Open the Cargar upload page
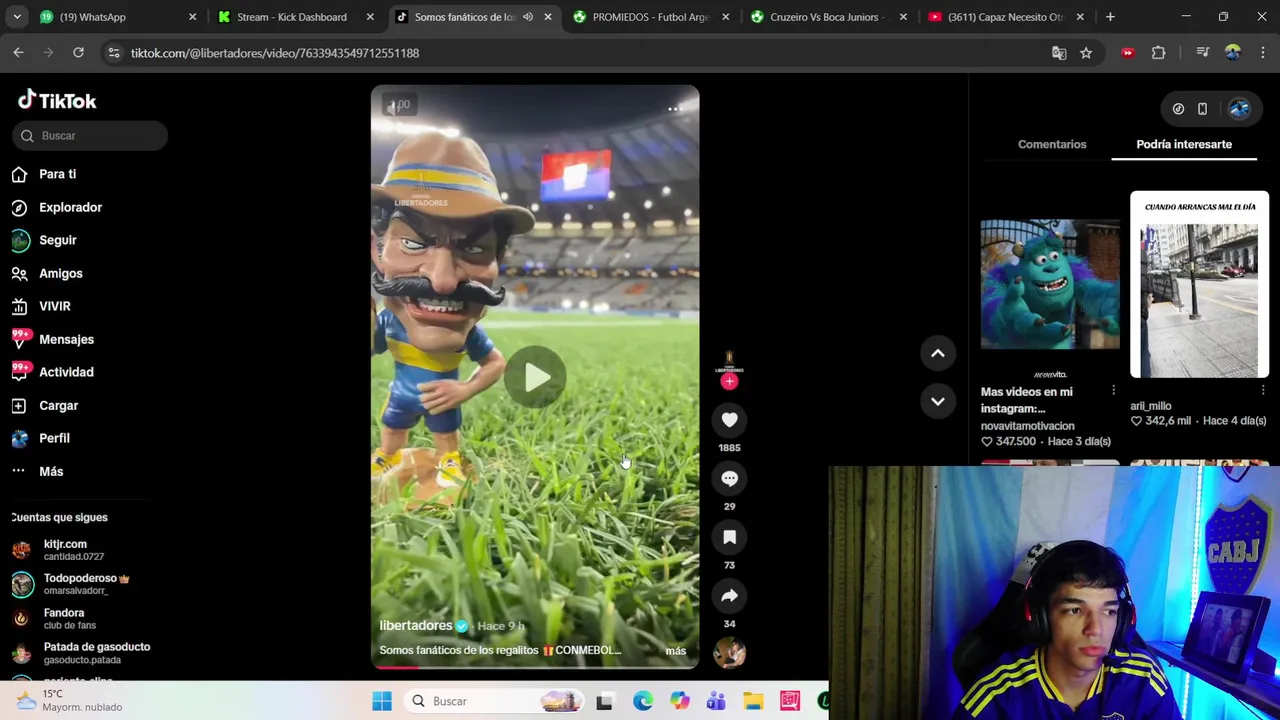Screen dimensions: 1280x720 click(x=58, y=405)
